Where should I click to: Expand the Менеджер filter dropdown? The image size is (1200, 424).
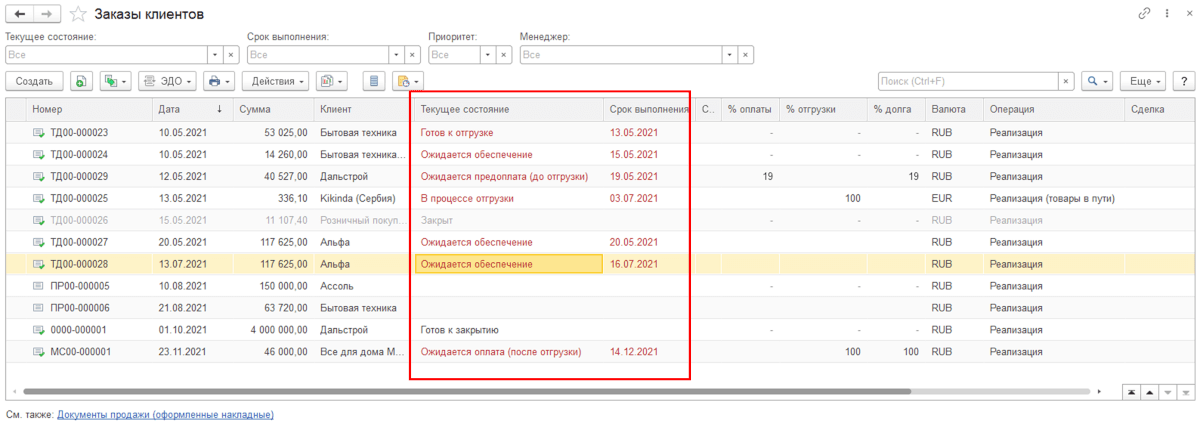pyautogui.click(x=729, y=54)
